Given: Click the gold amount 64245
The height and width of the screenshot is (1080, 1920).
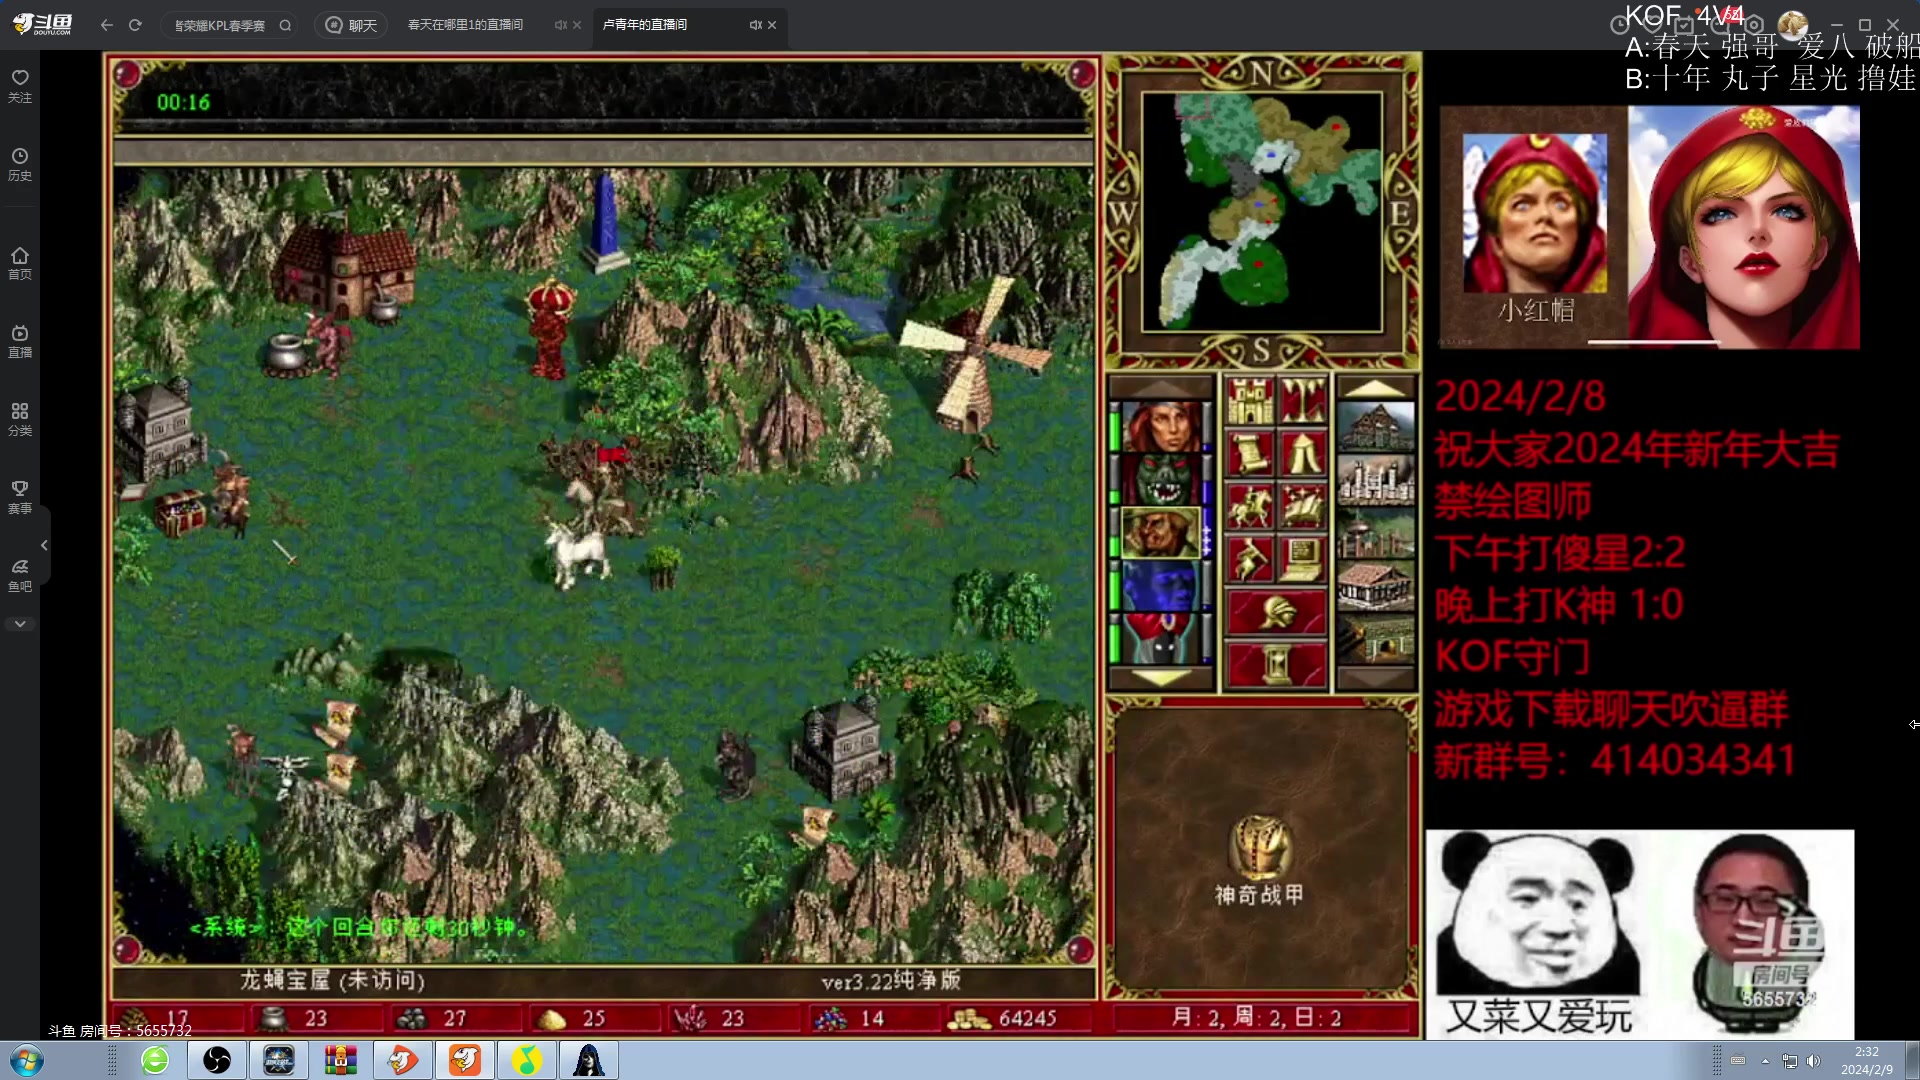Looking at the screenshot, I should coord(1027,1018).
